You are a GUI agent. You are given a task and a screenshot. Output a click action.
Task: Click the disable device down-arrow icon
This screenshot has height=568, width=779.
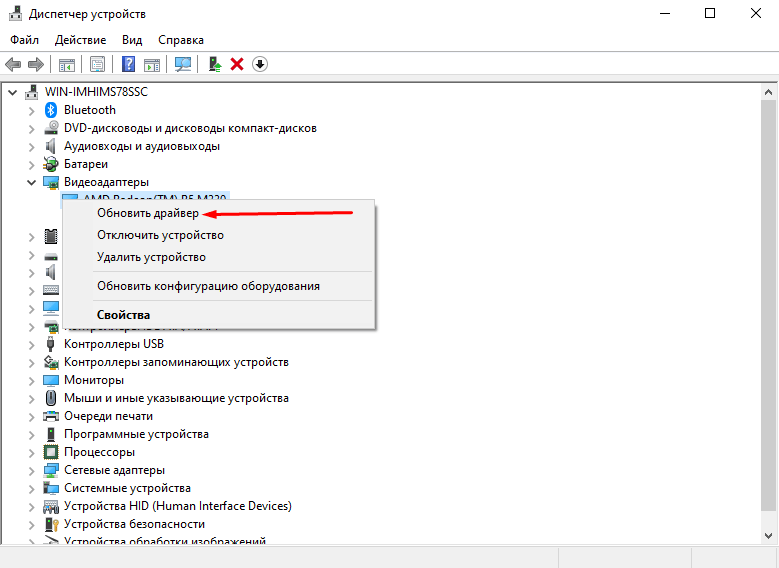[260, 64]
